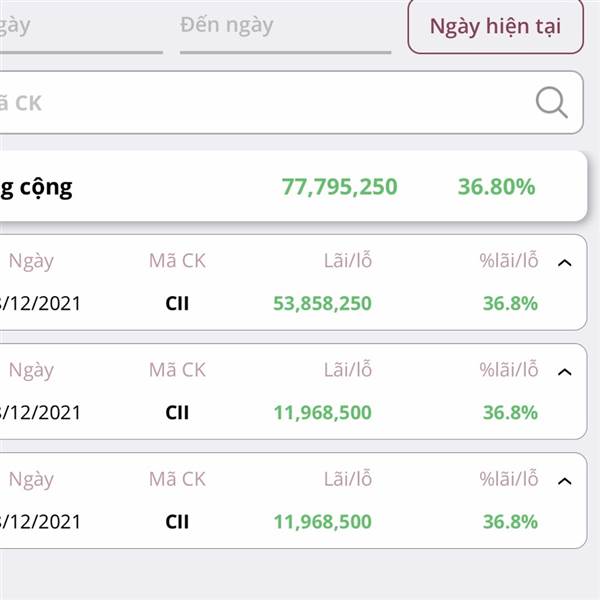Click '%lãi/lỗ' header in second card
This screenshot has height=600, width=600.
[509, 370]
